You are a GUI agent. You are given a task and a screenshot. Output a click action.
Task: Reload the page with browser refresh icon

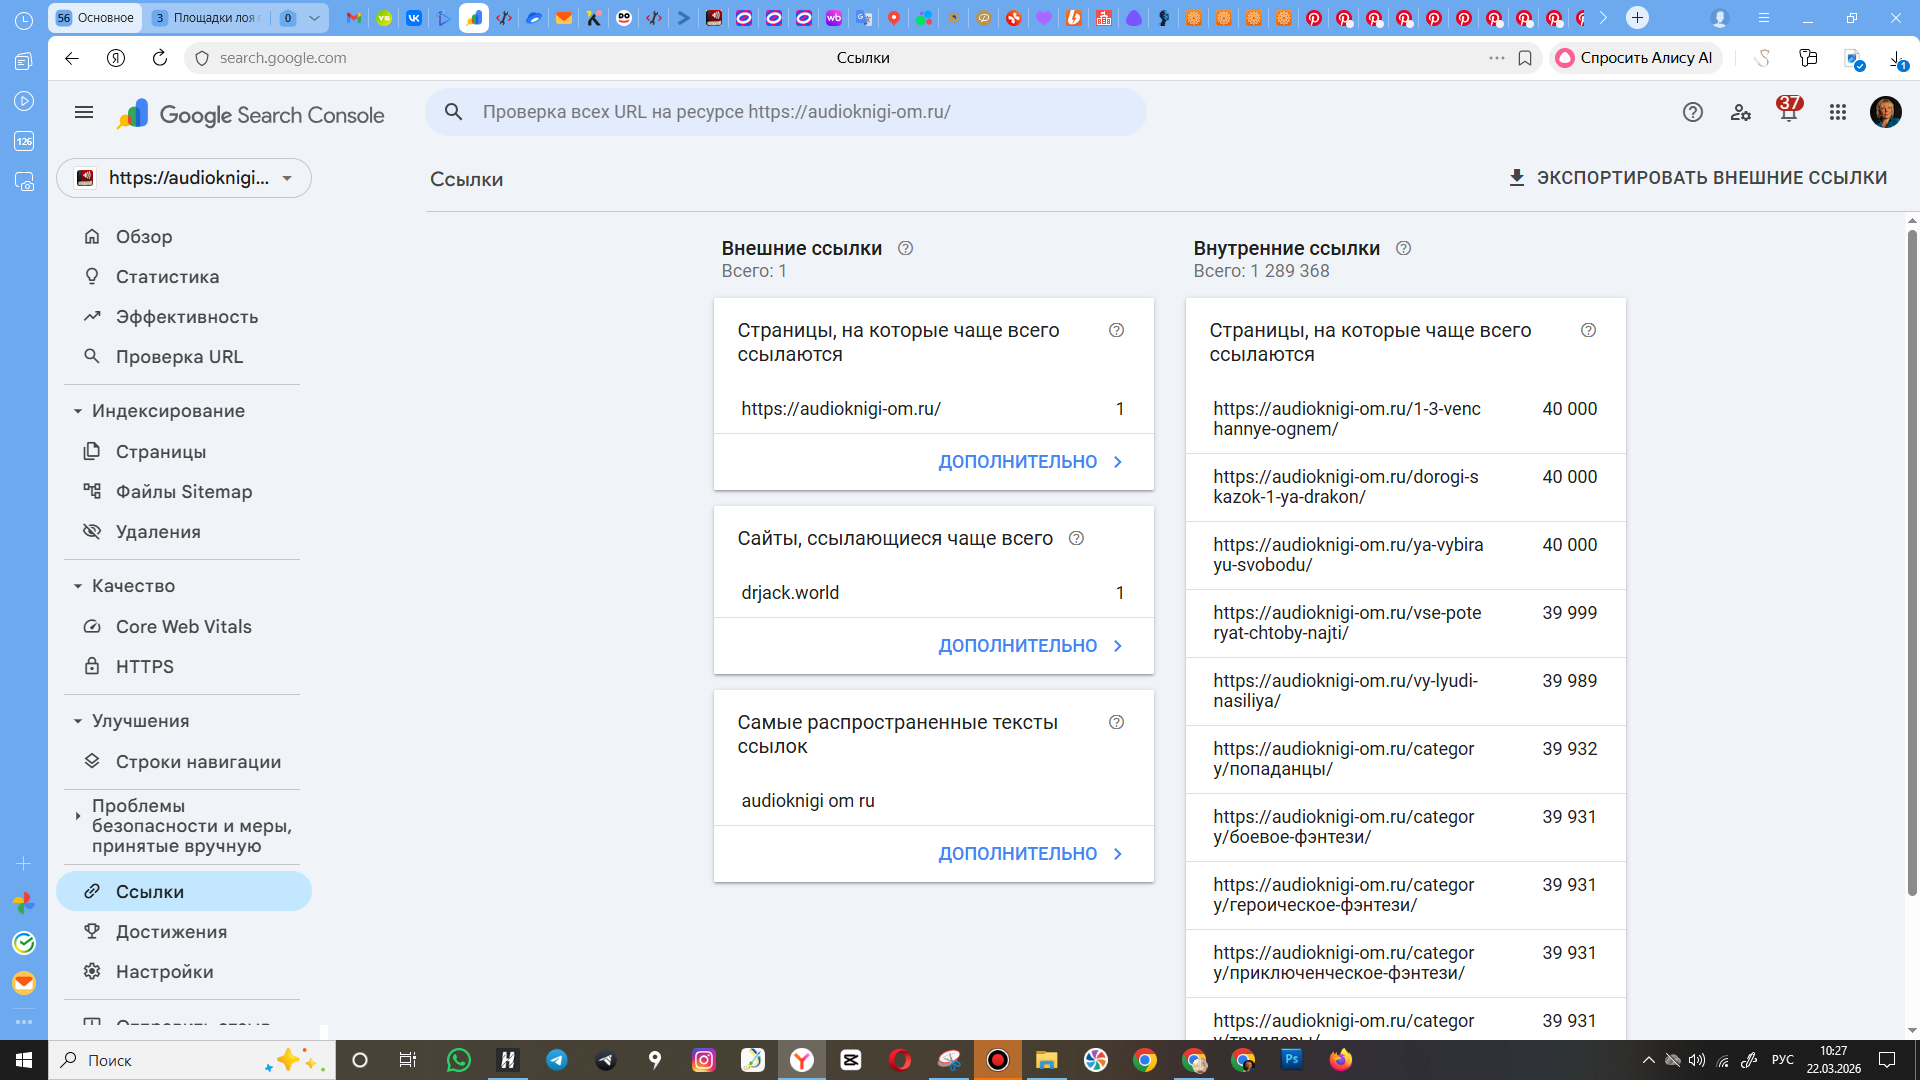coord(159,58)
